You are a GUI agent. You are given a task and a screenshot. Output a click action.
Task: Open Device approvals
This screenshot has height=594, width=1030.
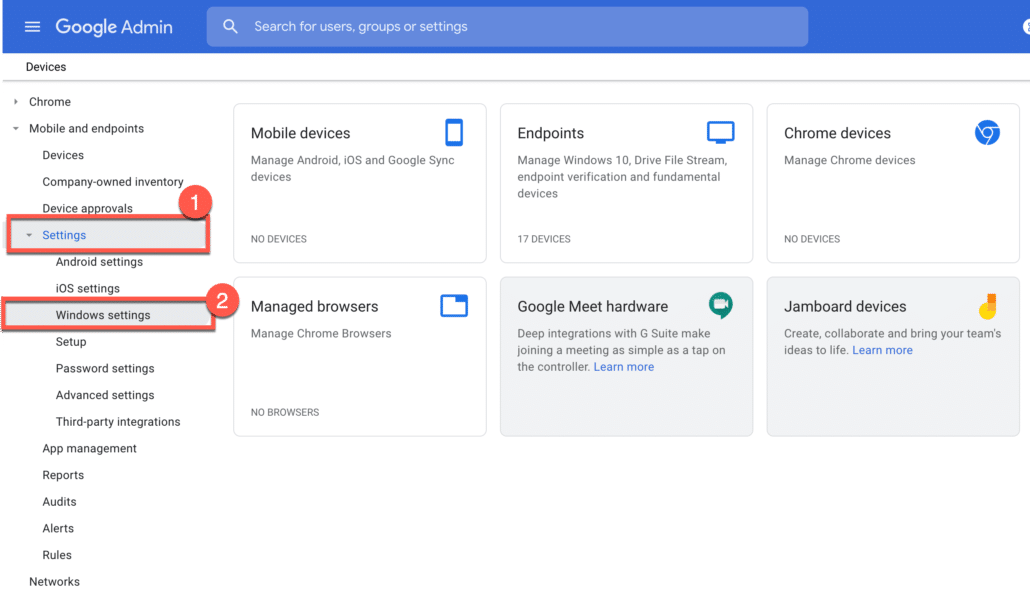(87, 208)
